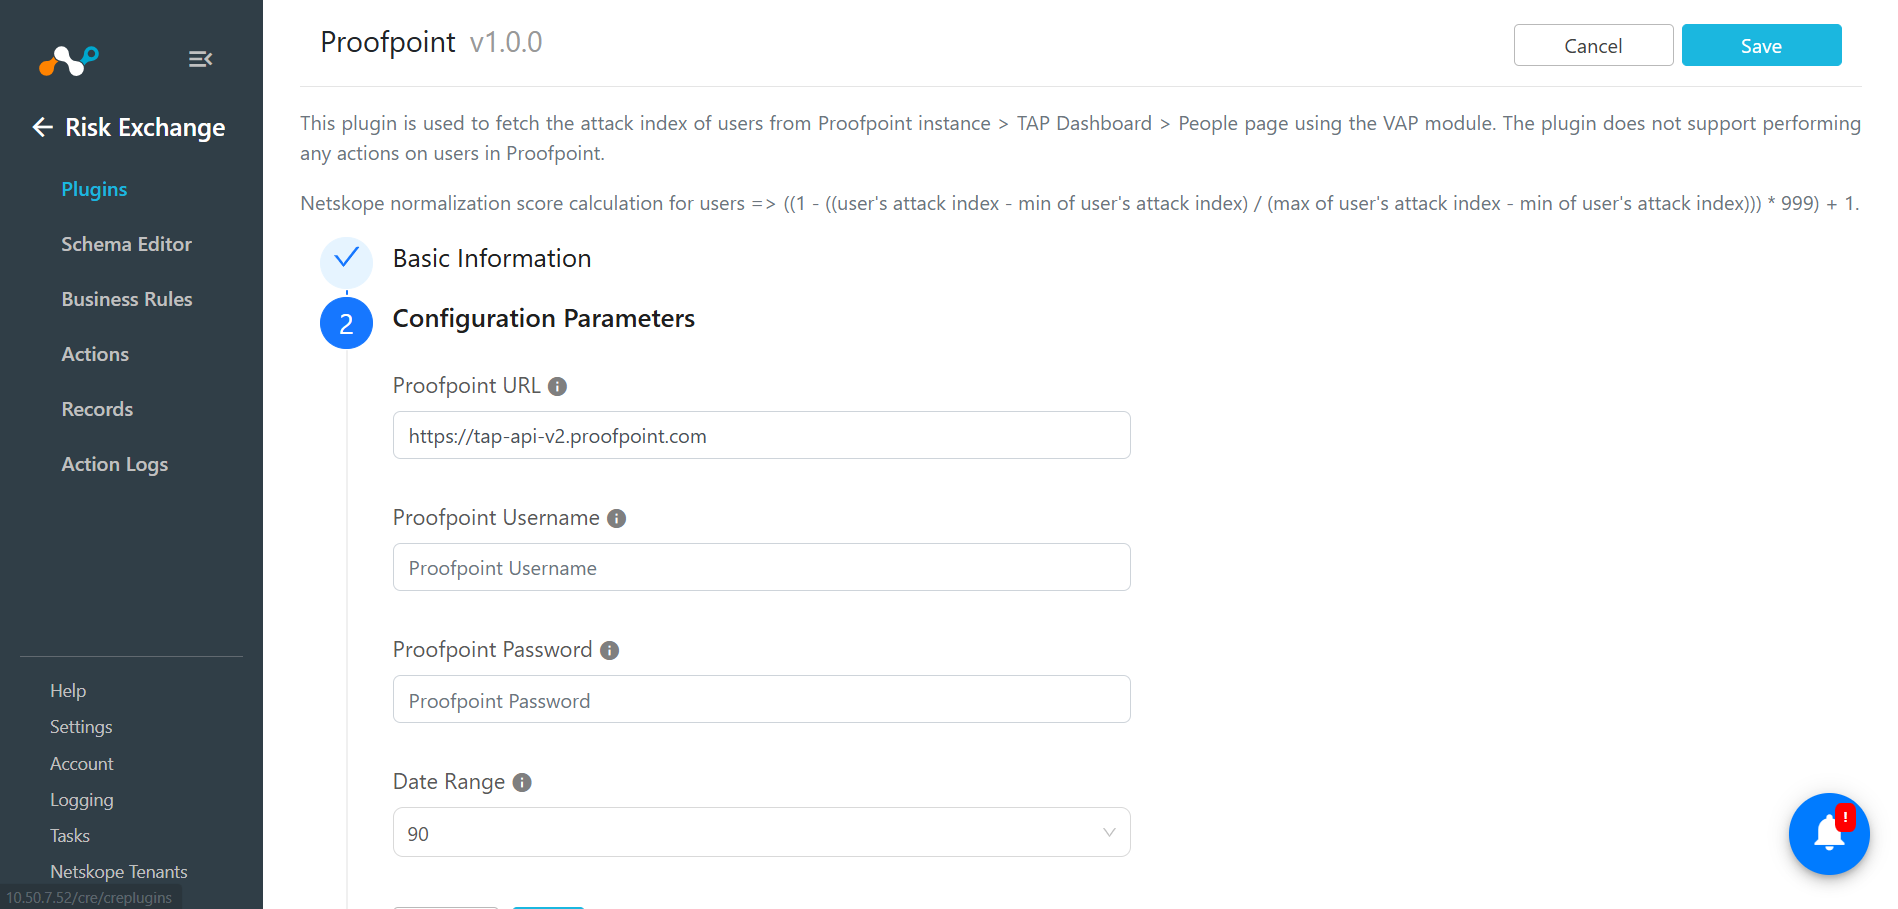The width and height of the screenshot is (1898, 909).
Task: Open the notifications bell icon
Action: pyautogui.click(x=1829, y=833)
